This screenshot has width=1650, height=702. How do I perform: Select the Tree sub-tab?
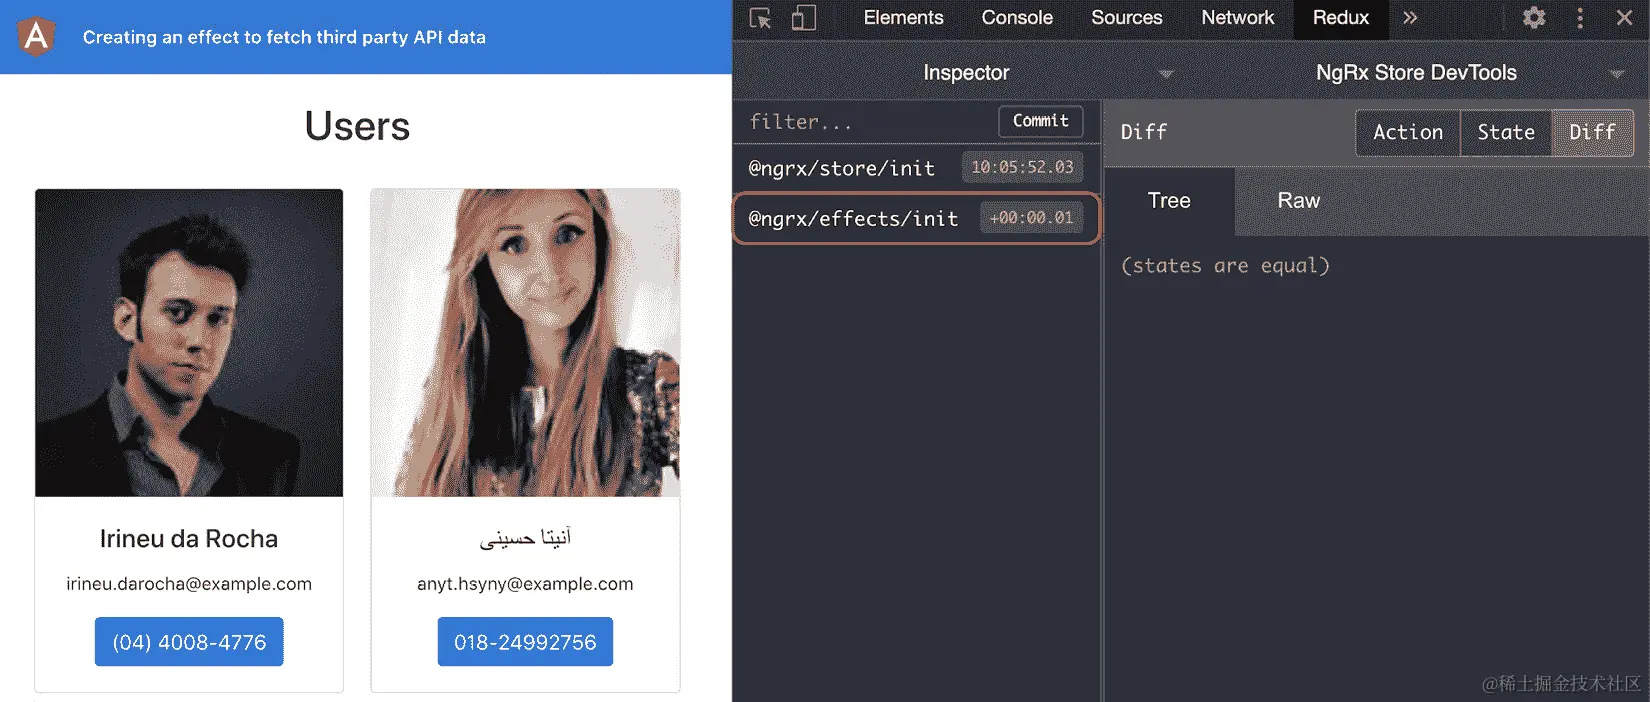click(x=1169, y=201)
